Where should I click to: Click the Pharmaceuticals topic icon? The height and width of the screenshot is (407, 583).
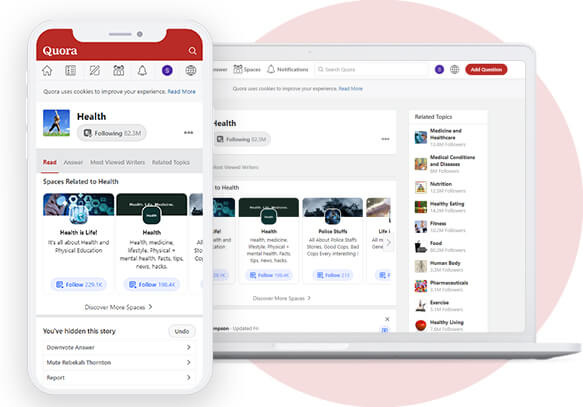[421, 286]
